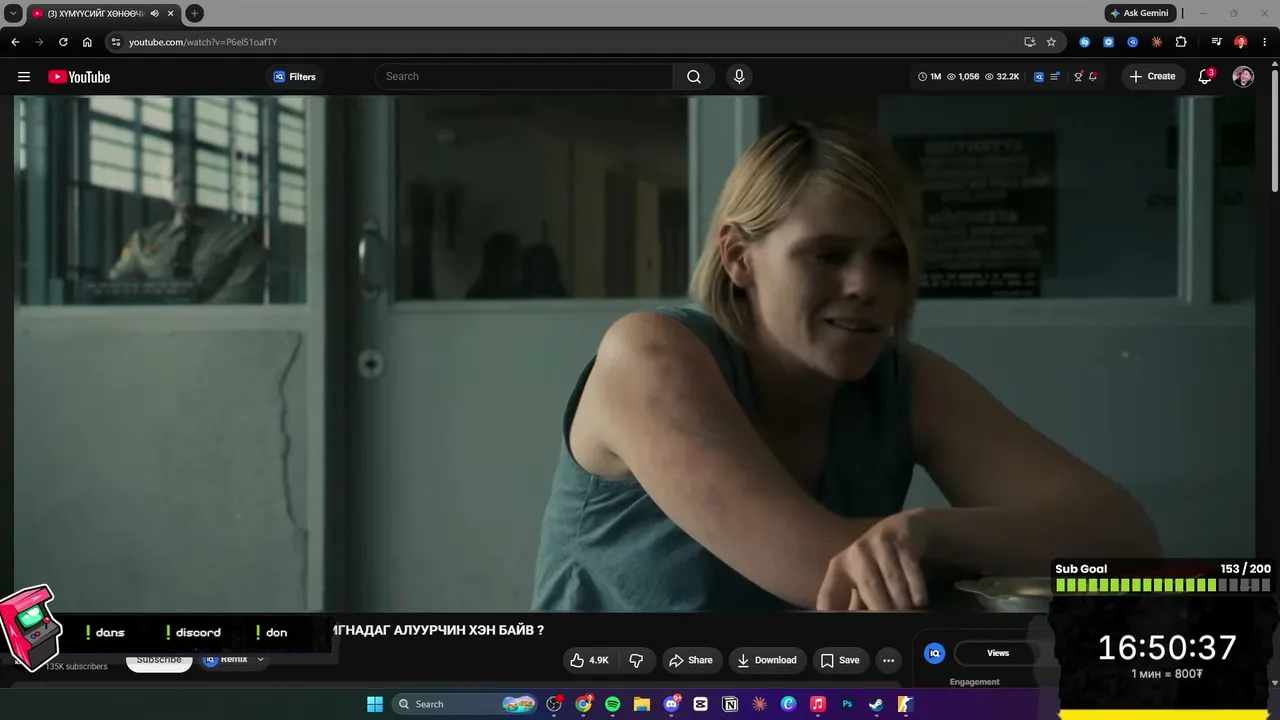Start voice search with the microphone
The height and width of the screenshot is (720, 1280).
click(739, 77)
